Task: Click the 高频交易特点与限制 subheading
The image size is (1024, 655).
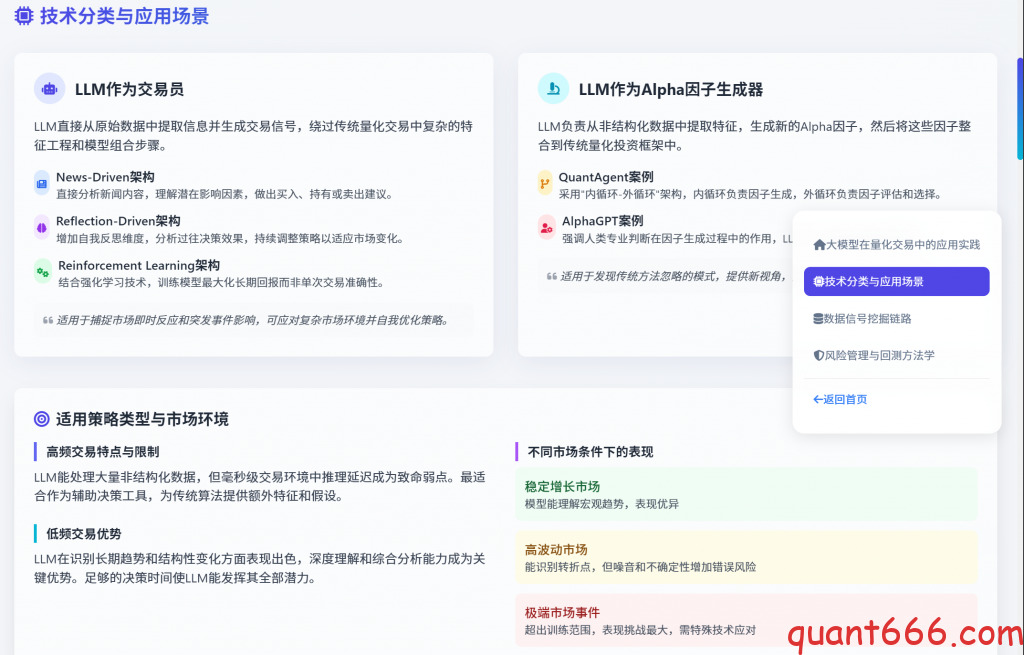Action: [103, 452]
